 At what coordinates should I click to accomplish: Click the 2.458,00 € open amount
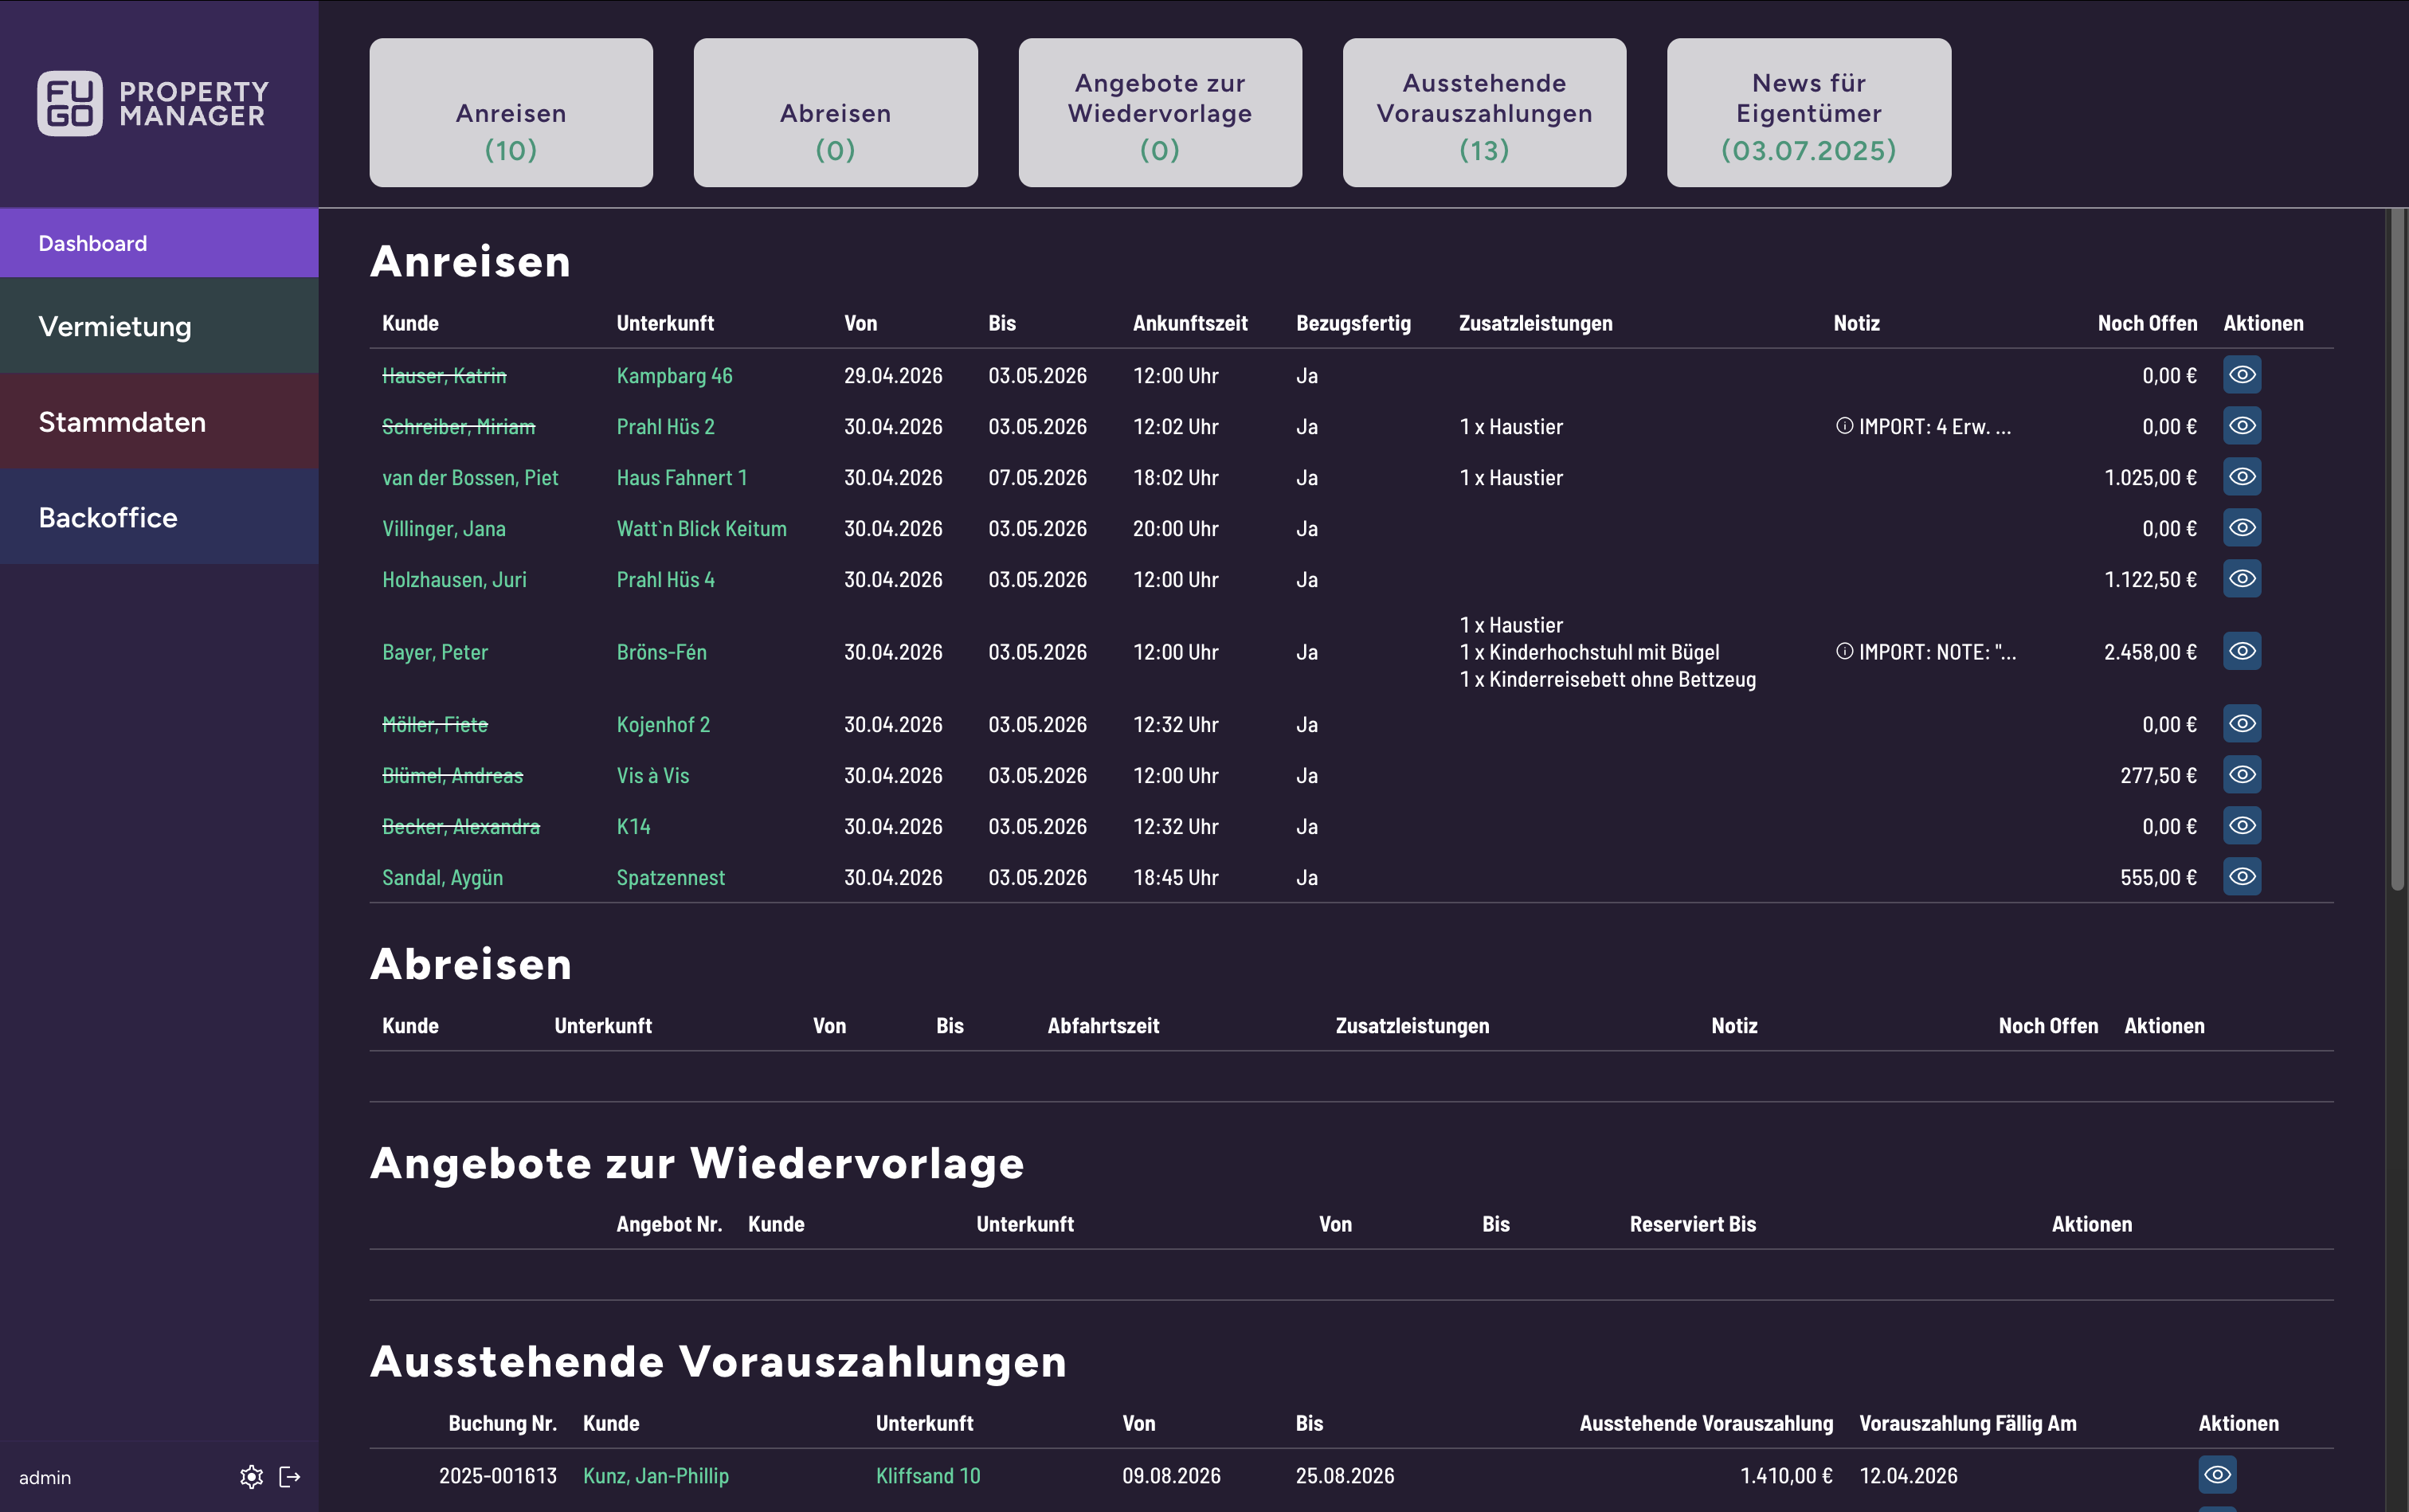[2150, 652]
